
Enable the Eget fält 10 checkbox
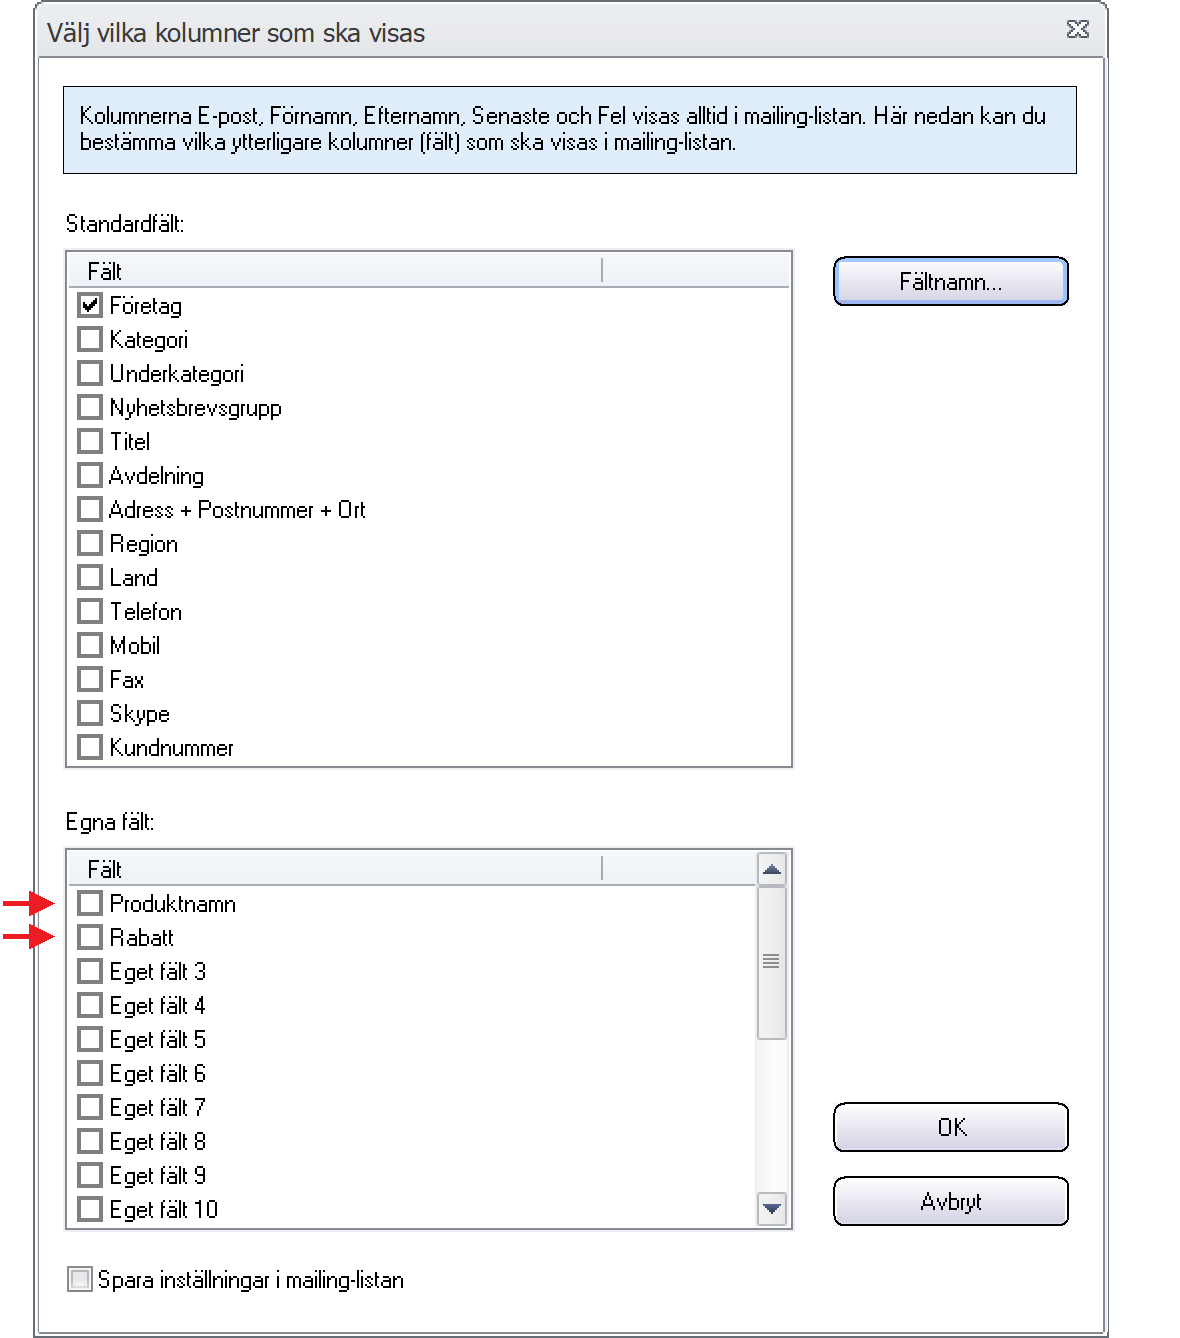pos(90,1209)
